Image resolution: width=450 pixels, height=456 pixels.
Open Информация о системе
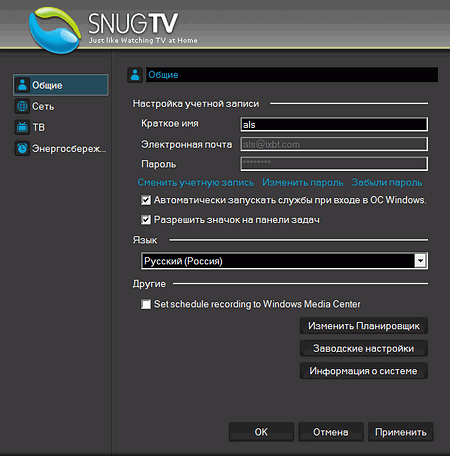(364, 371)
